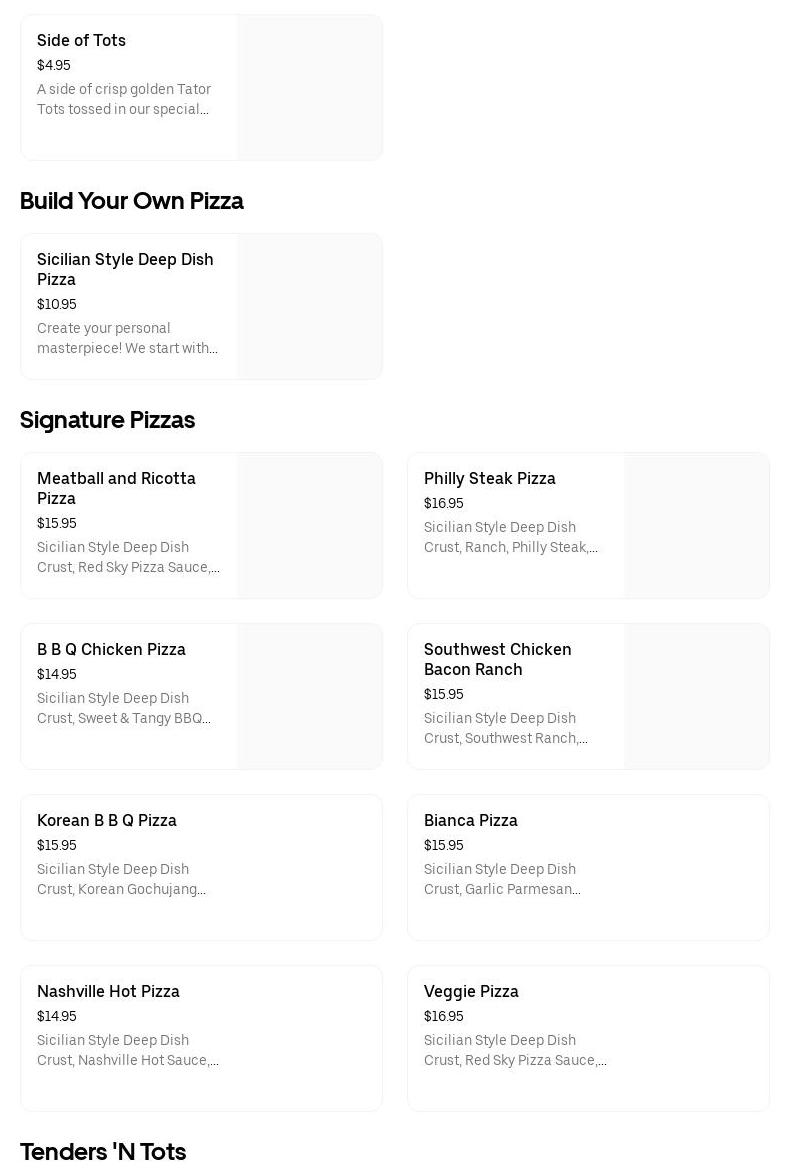Click the Signature Pizzas section heading

click(x=108, y=420)
